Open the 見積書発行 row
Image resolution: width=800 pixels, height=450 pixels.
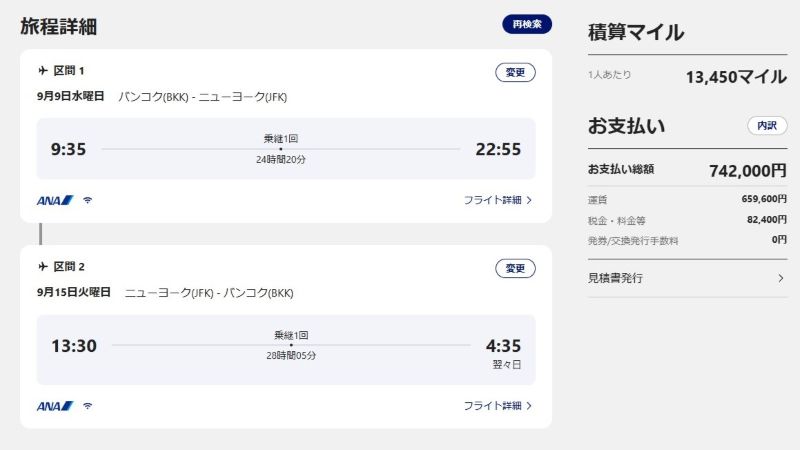tap(687, 278)
